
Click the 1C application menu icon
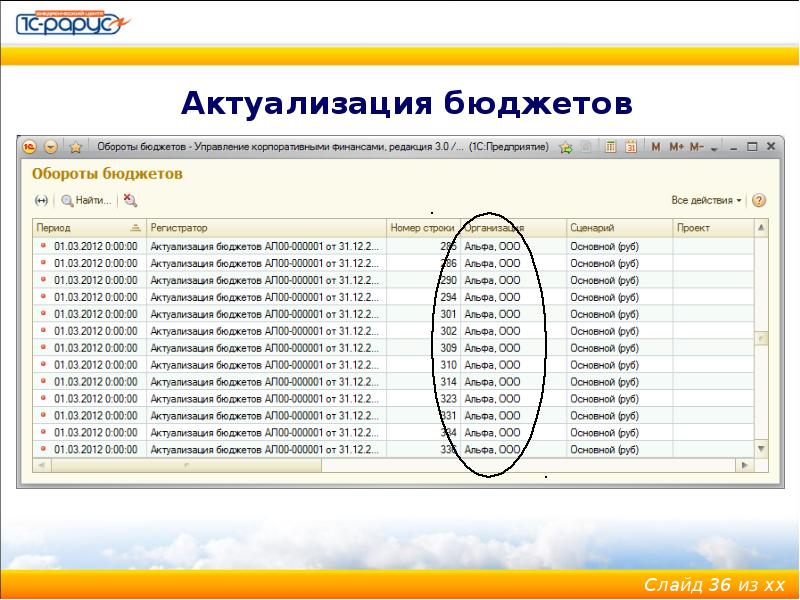29,147
